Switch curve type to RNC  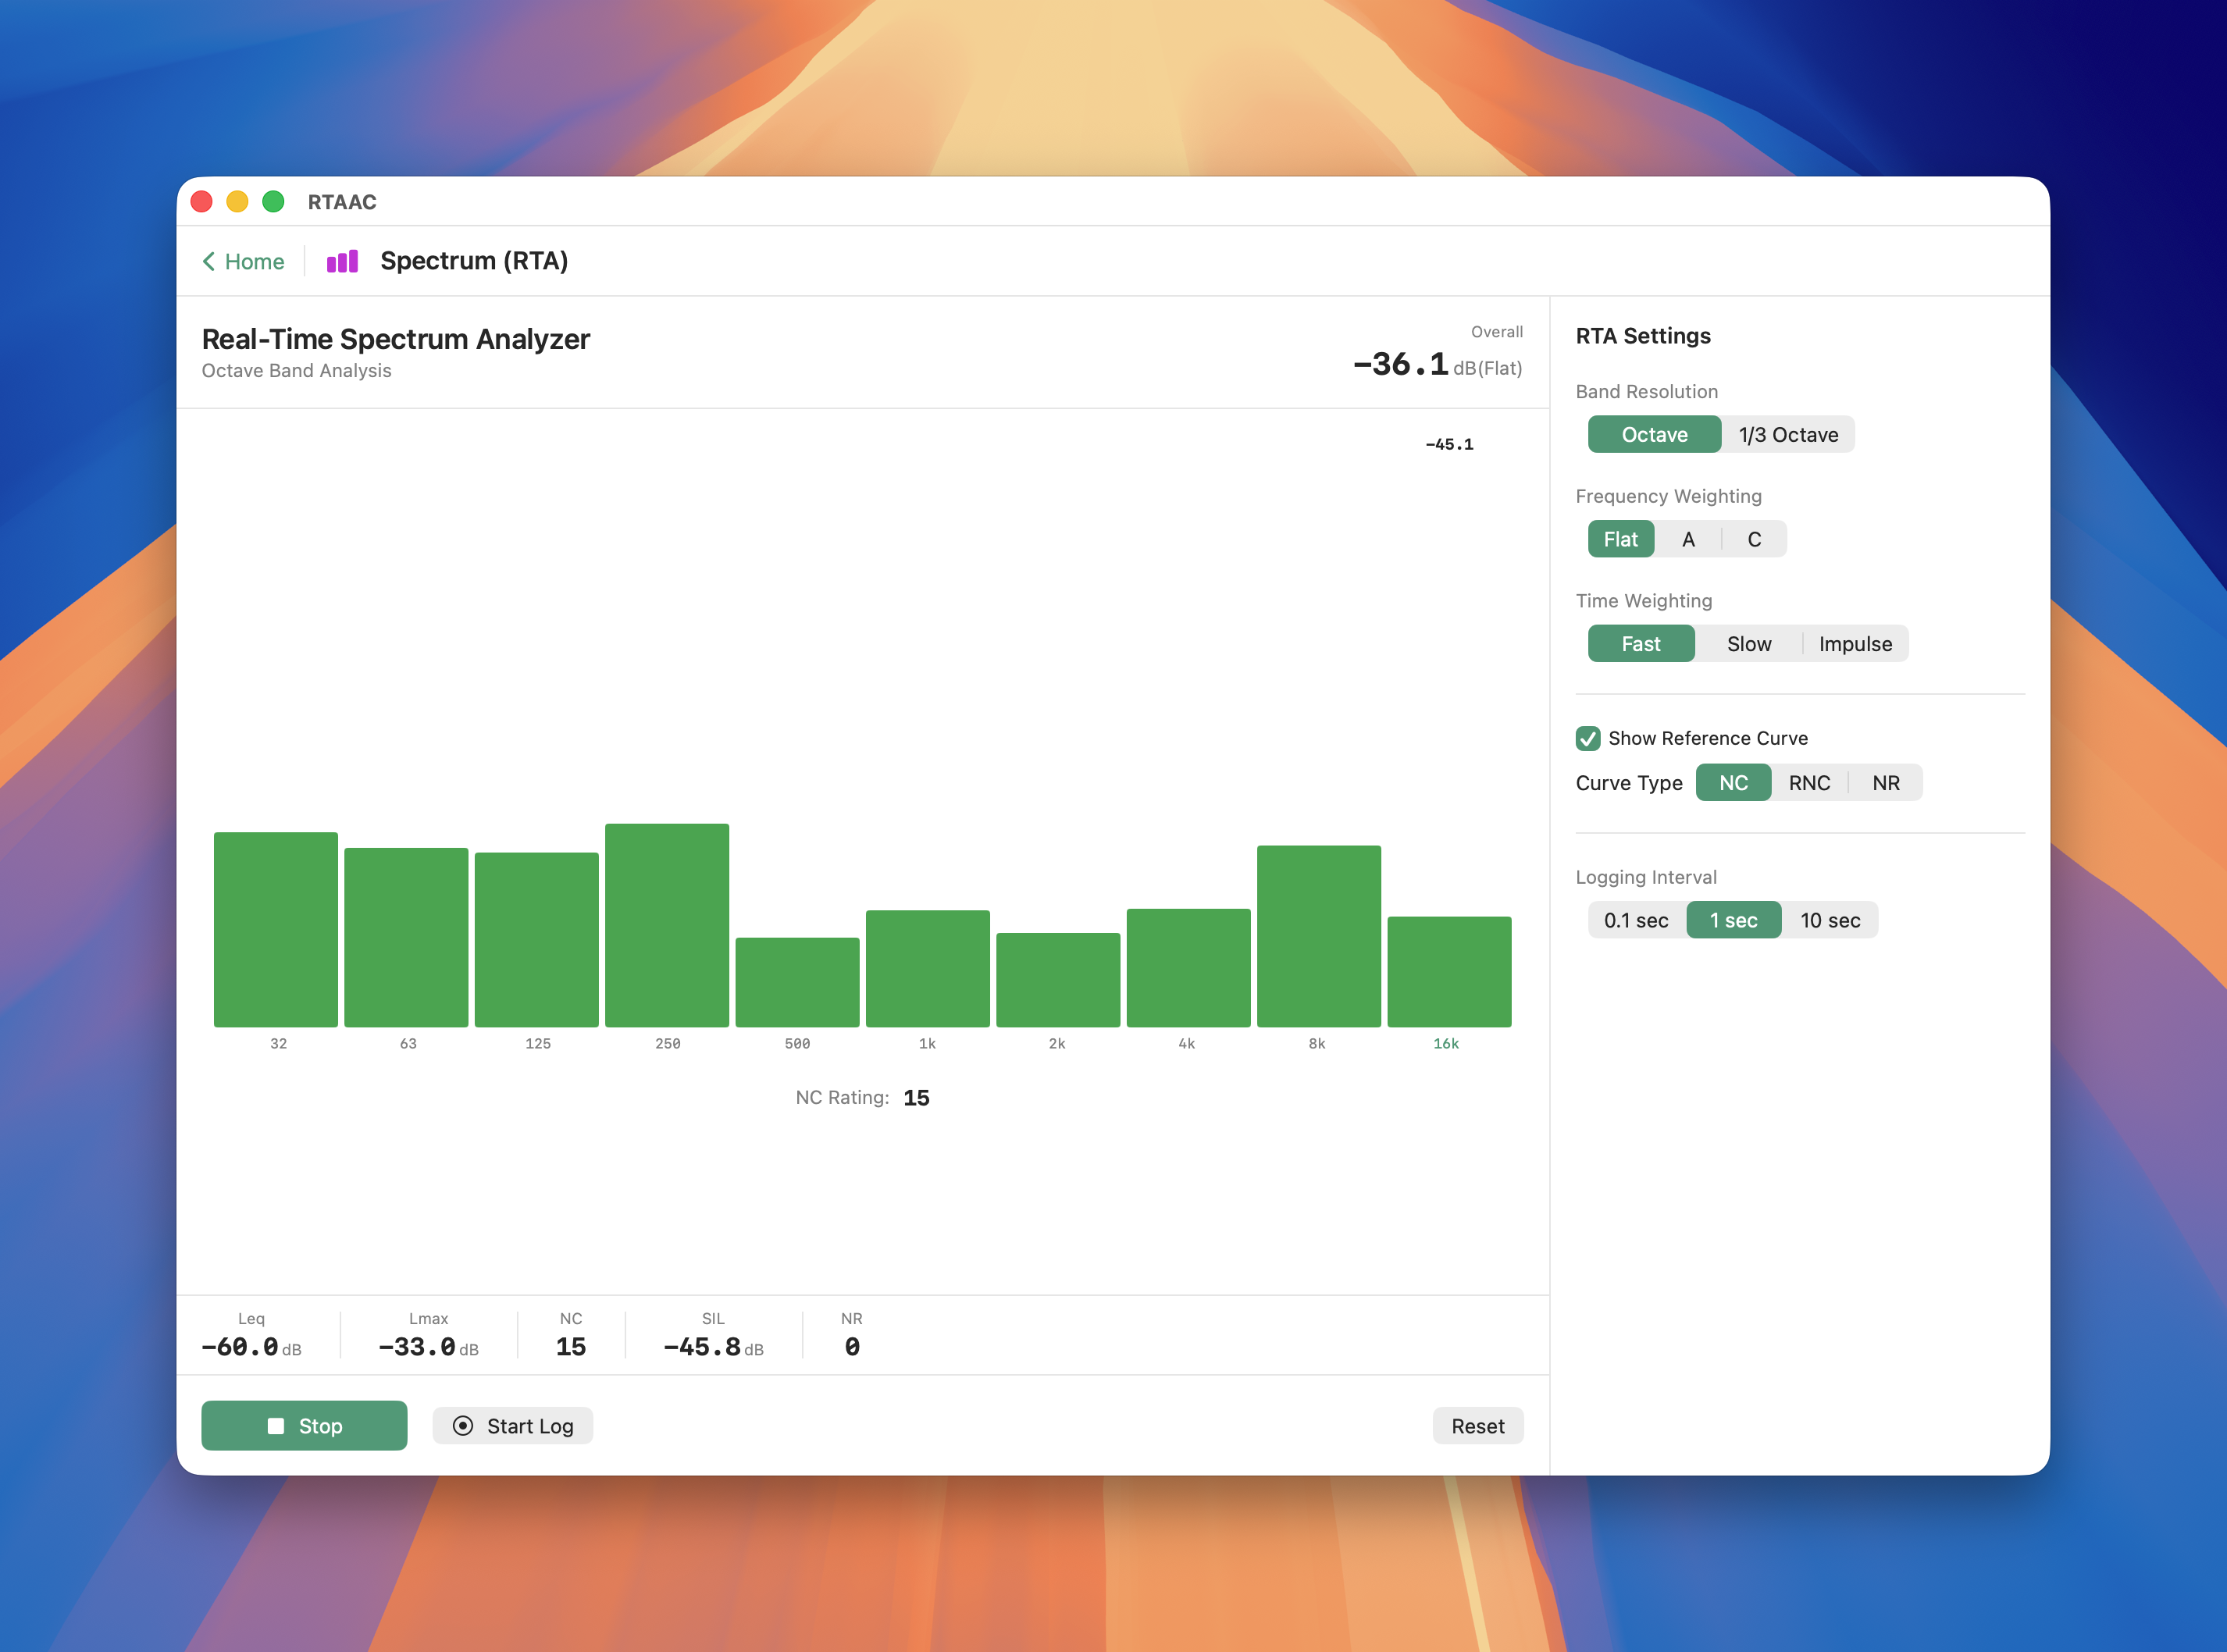pos(1809,783)
